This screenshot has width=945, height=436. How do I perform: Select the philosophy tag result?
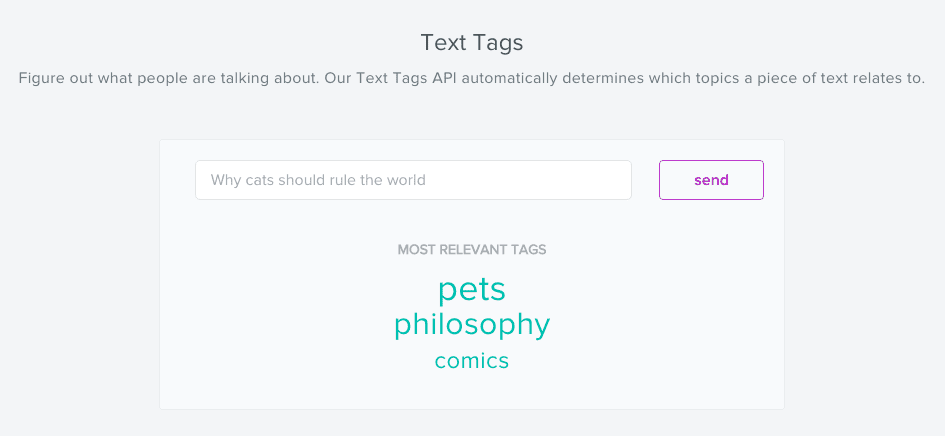pyautogui.click(x=472, y=325)
